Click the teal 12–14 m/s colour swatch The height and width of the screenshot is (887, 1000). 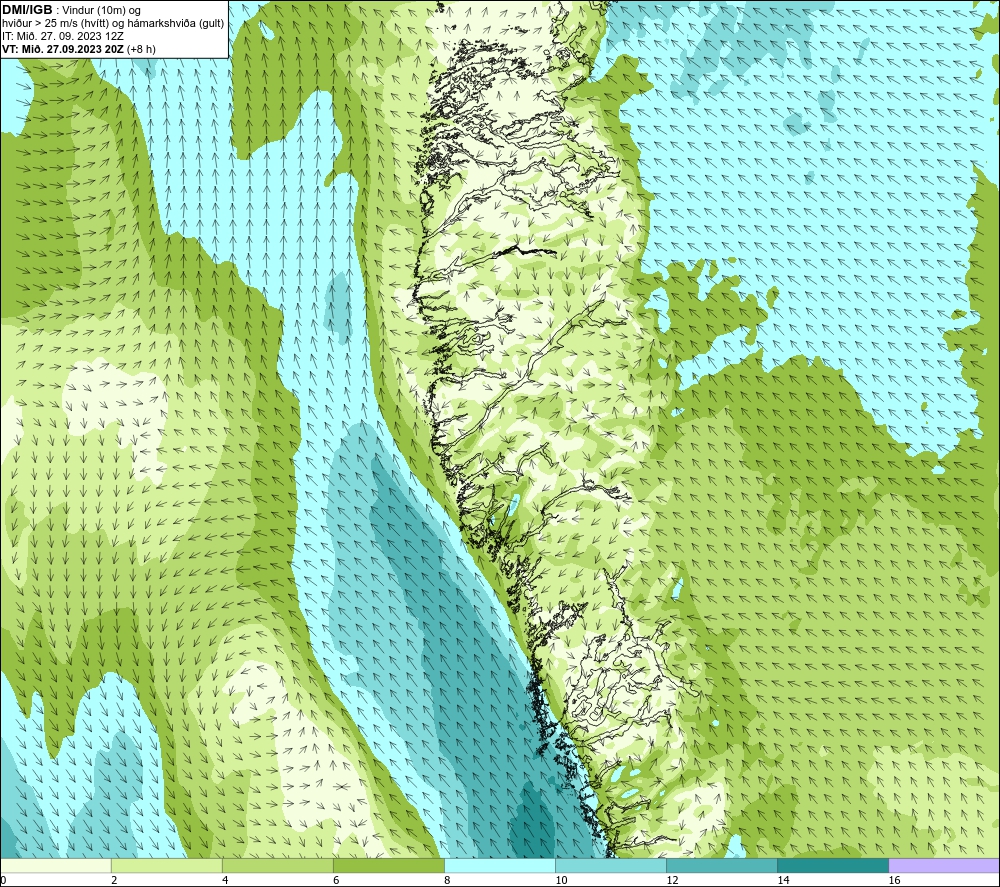[x=722, y=865]
